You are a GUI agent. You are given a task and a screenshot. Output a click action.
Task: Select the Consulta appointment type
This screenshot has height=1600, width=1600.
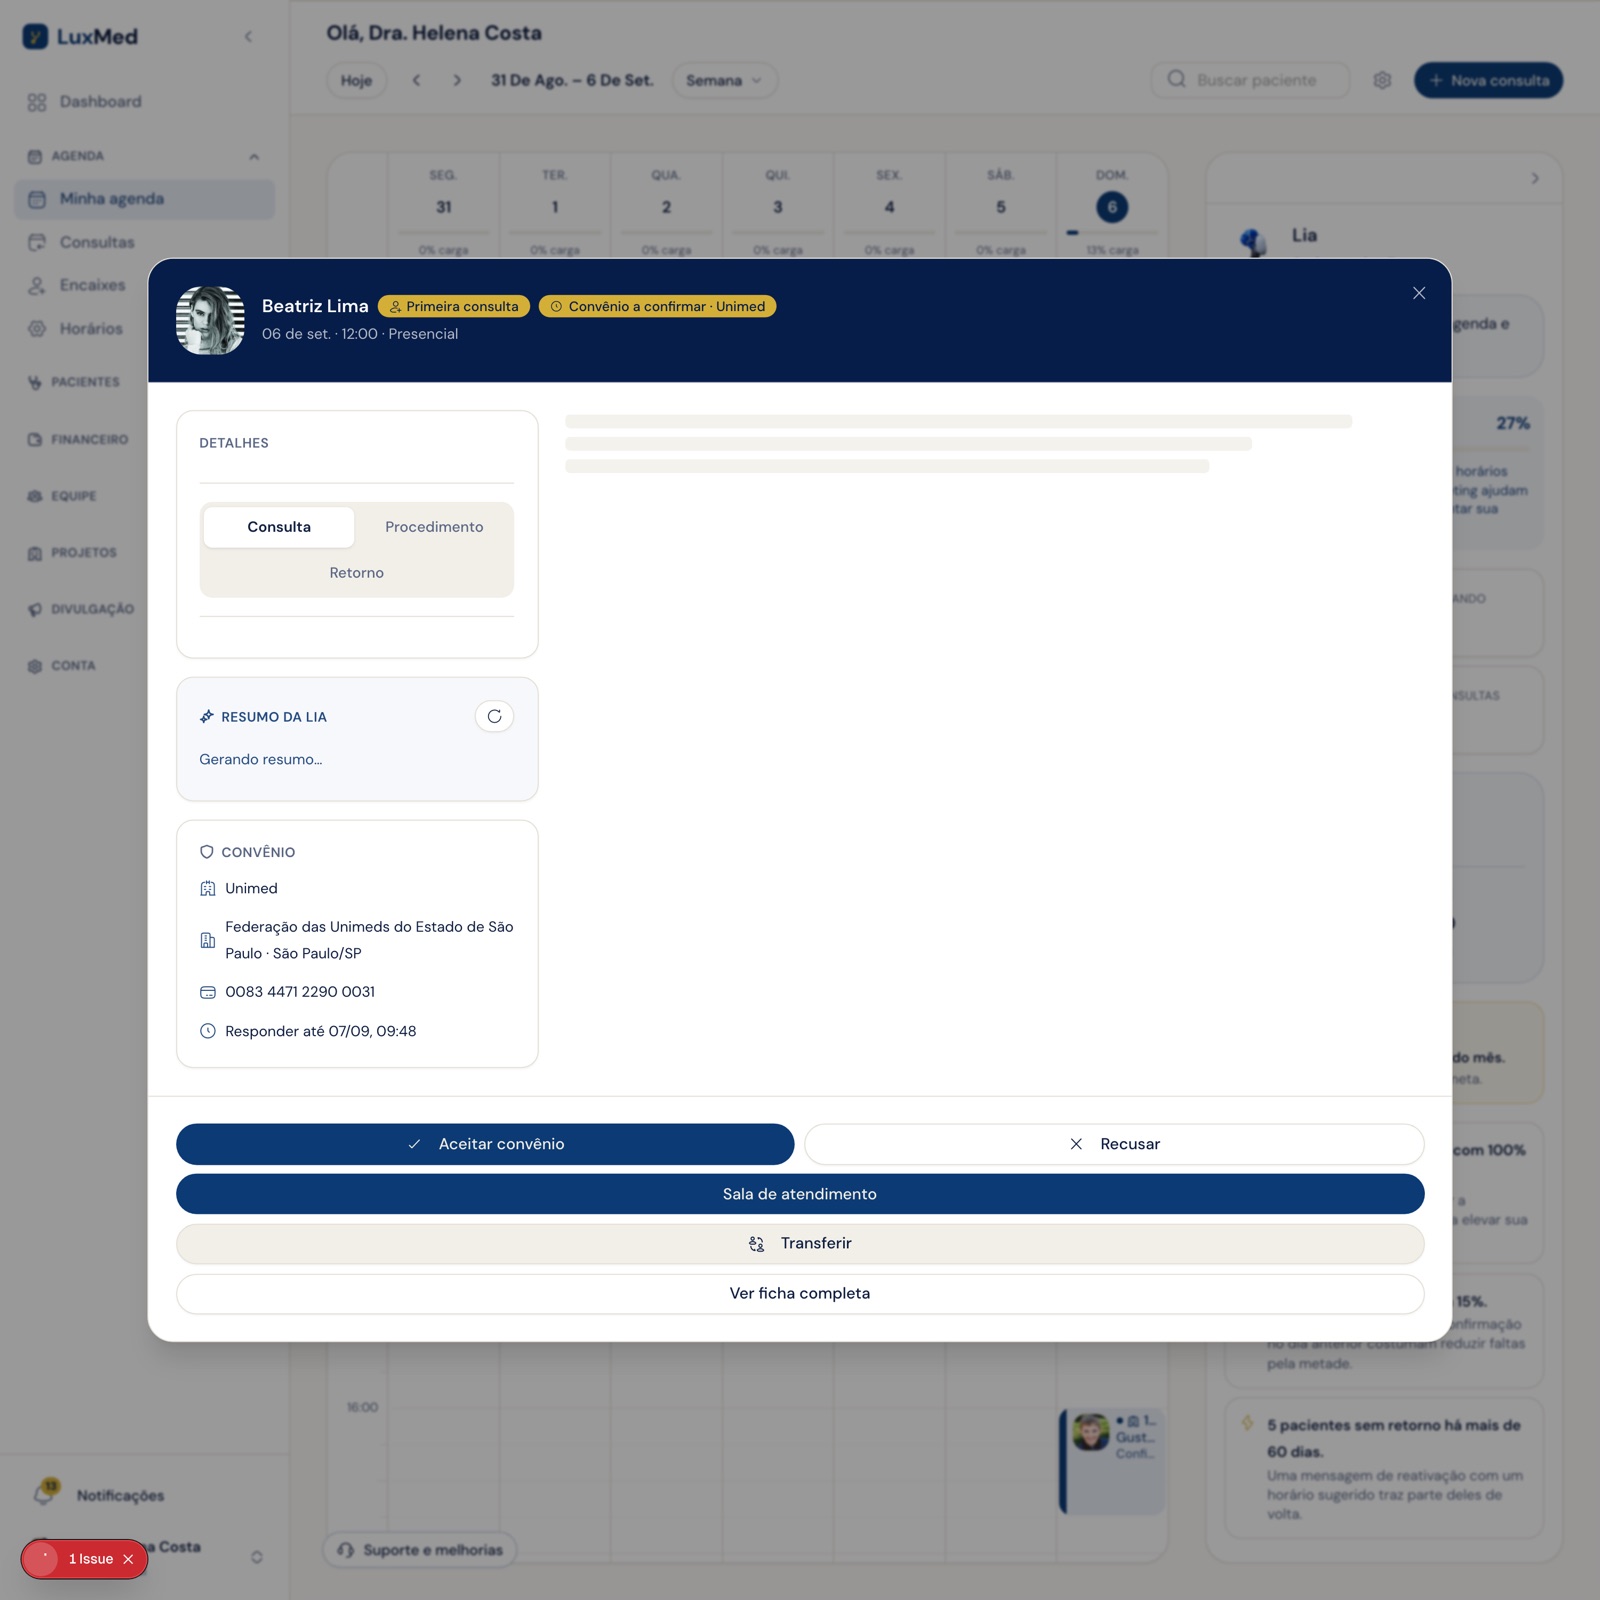279,527
